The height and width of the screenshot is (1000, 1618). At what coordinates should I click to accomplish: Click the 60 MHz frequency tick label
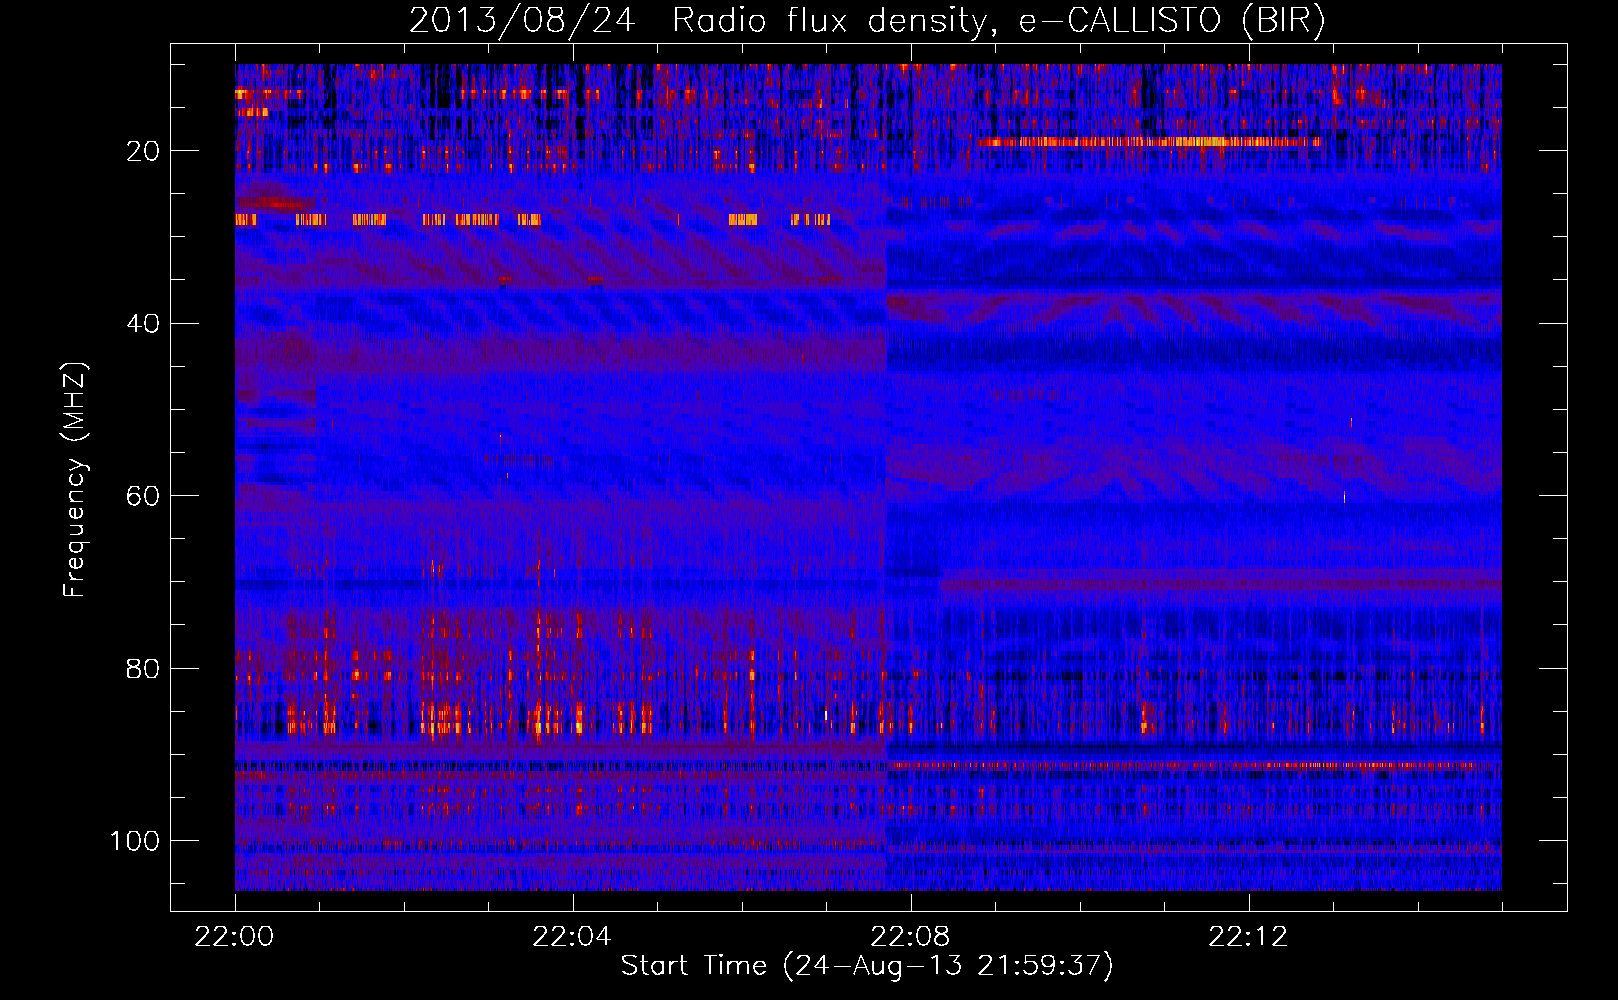click(144, 496)
